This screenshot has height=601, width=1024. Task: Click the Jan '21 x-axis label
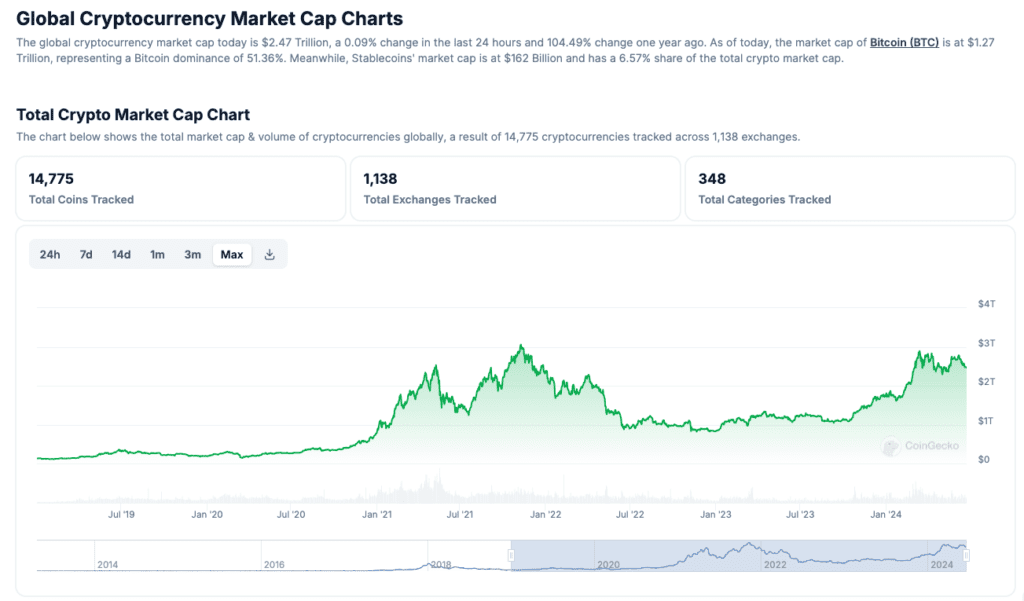(x=377, y=514)
